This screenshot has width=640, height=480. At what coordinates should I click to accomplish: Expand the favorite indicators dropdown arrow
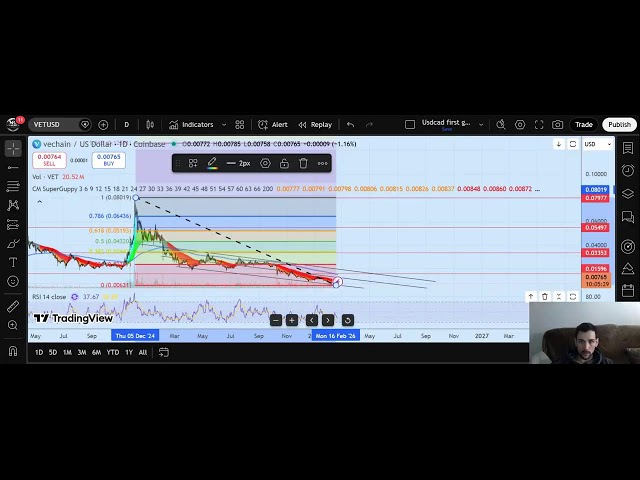point(224,125)
